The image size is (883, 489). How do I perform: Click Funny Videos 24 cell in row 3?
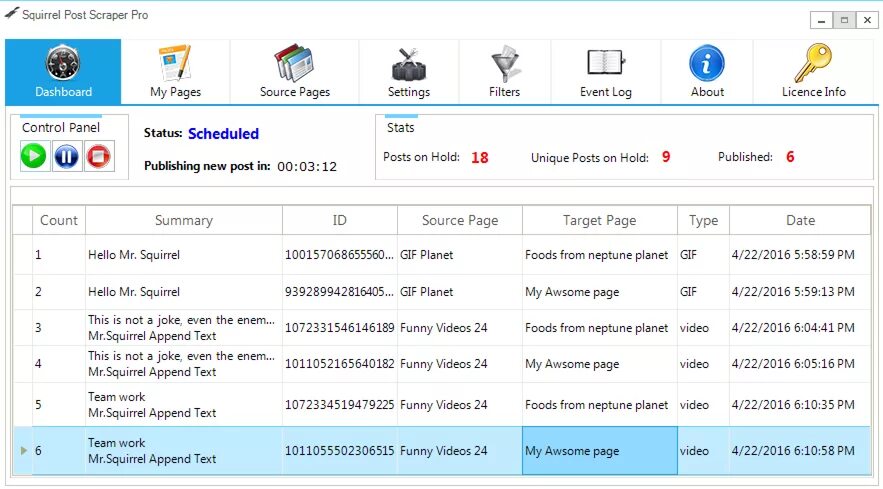(460, 327)
